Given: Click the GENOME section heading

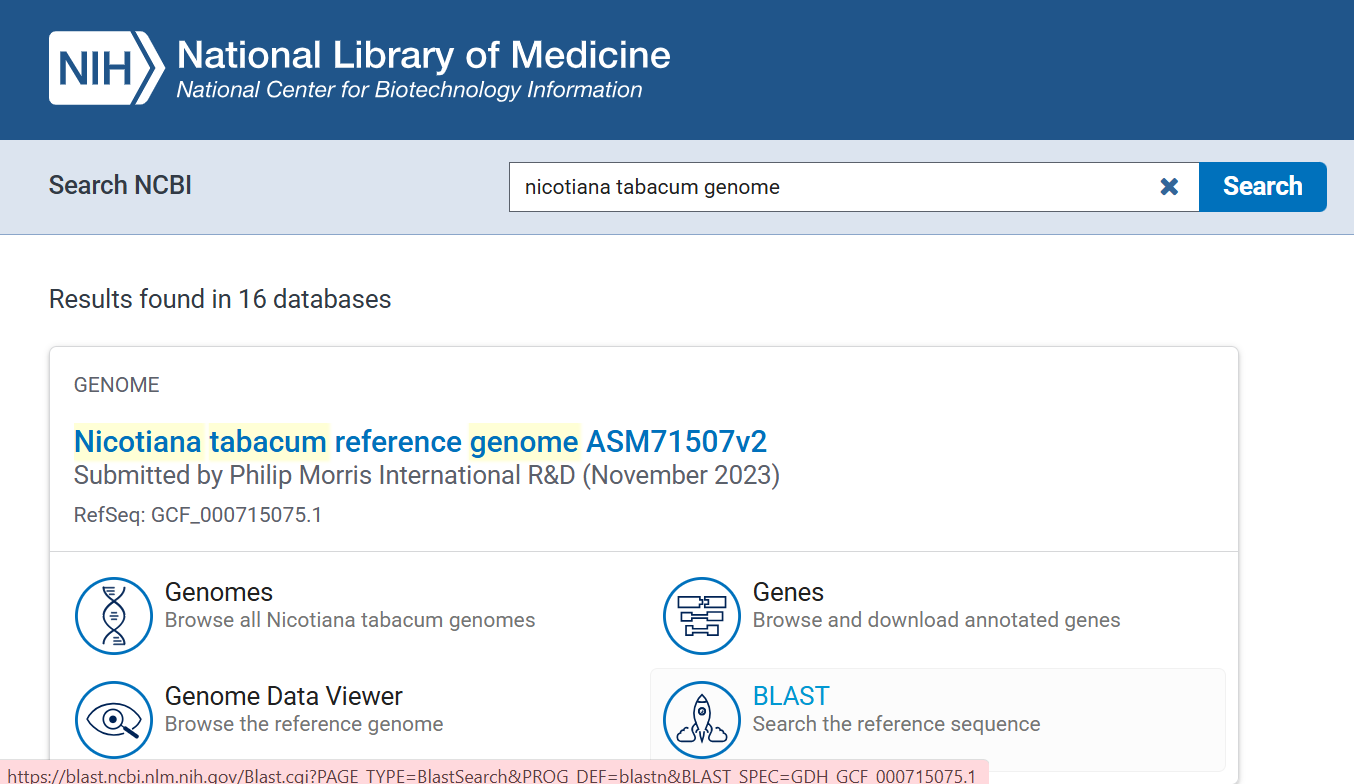Looking at the screenshot, I should pos(117,385).
